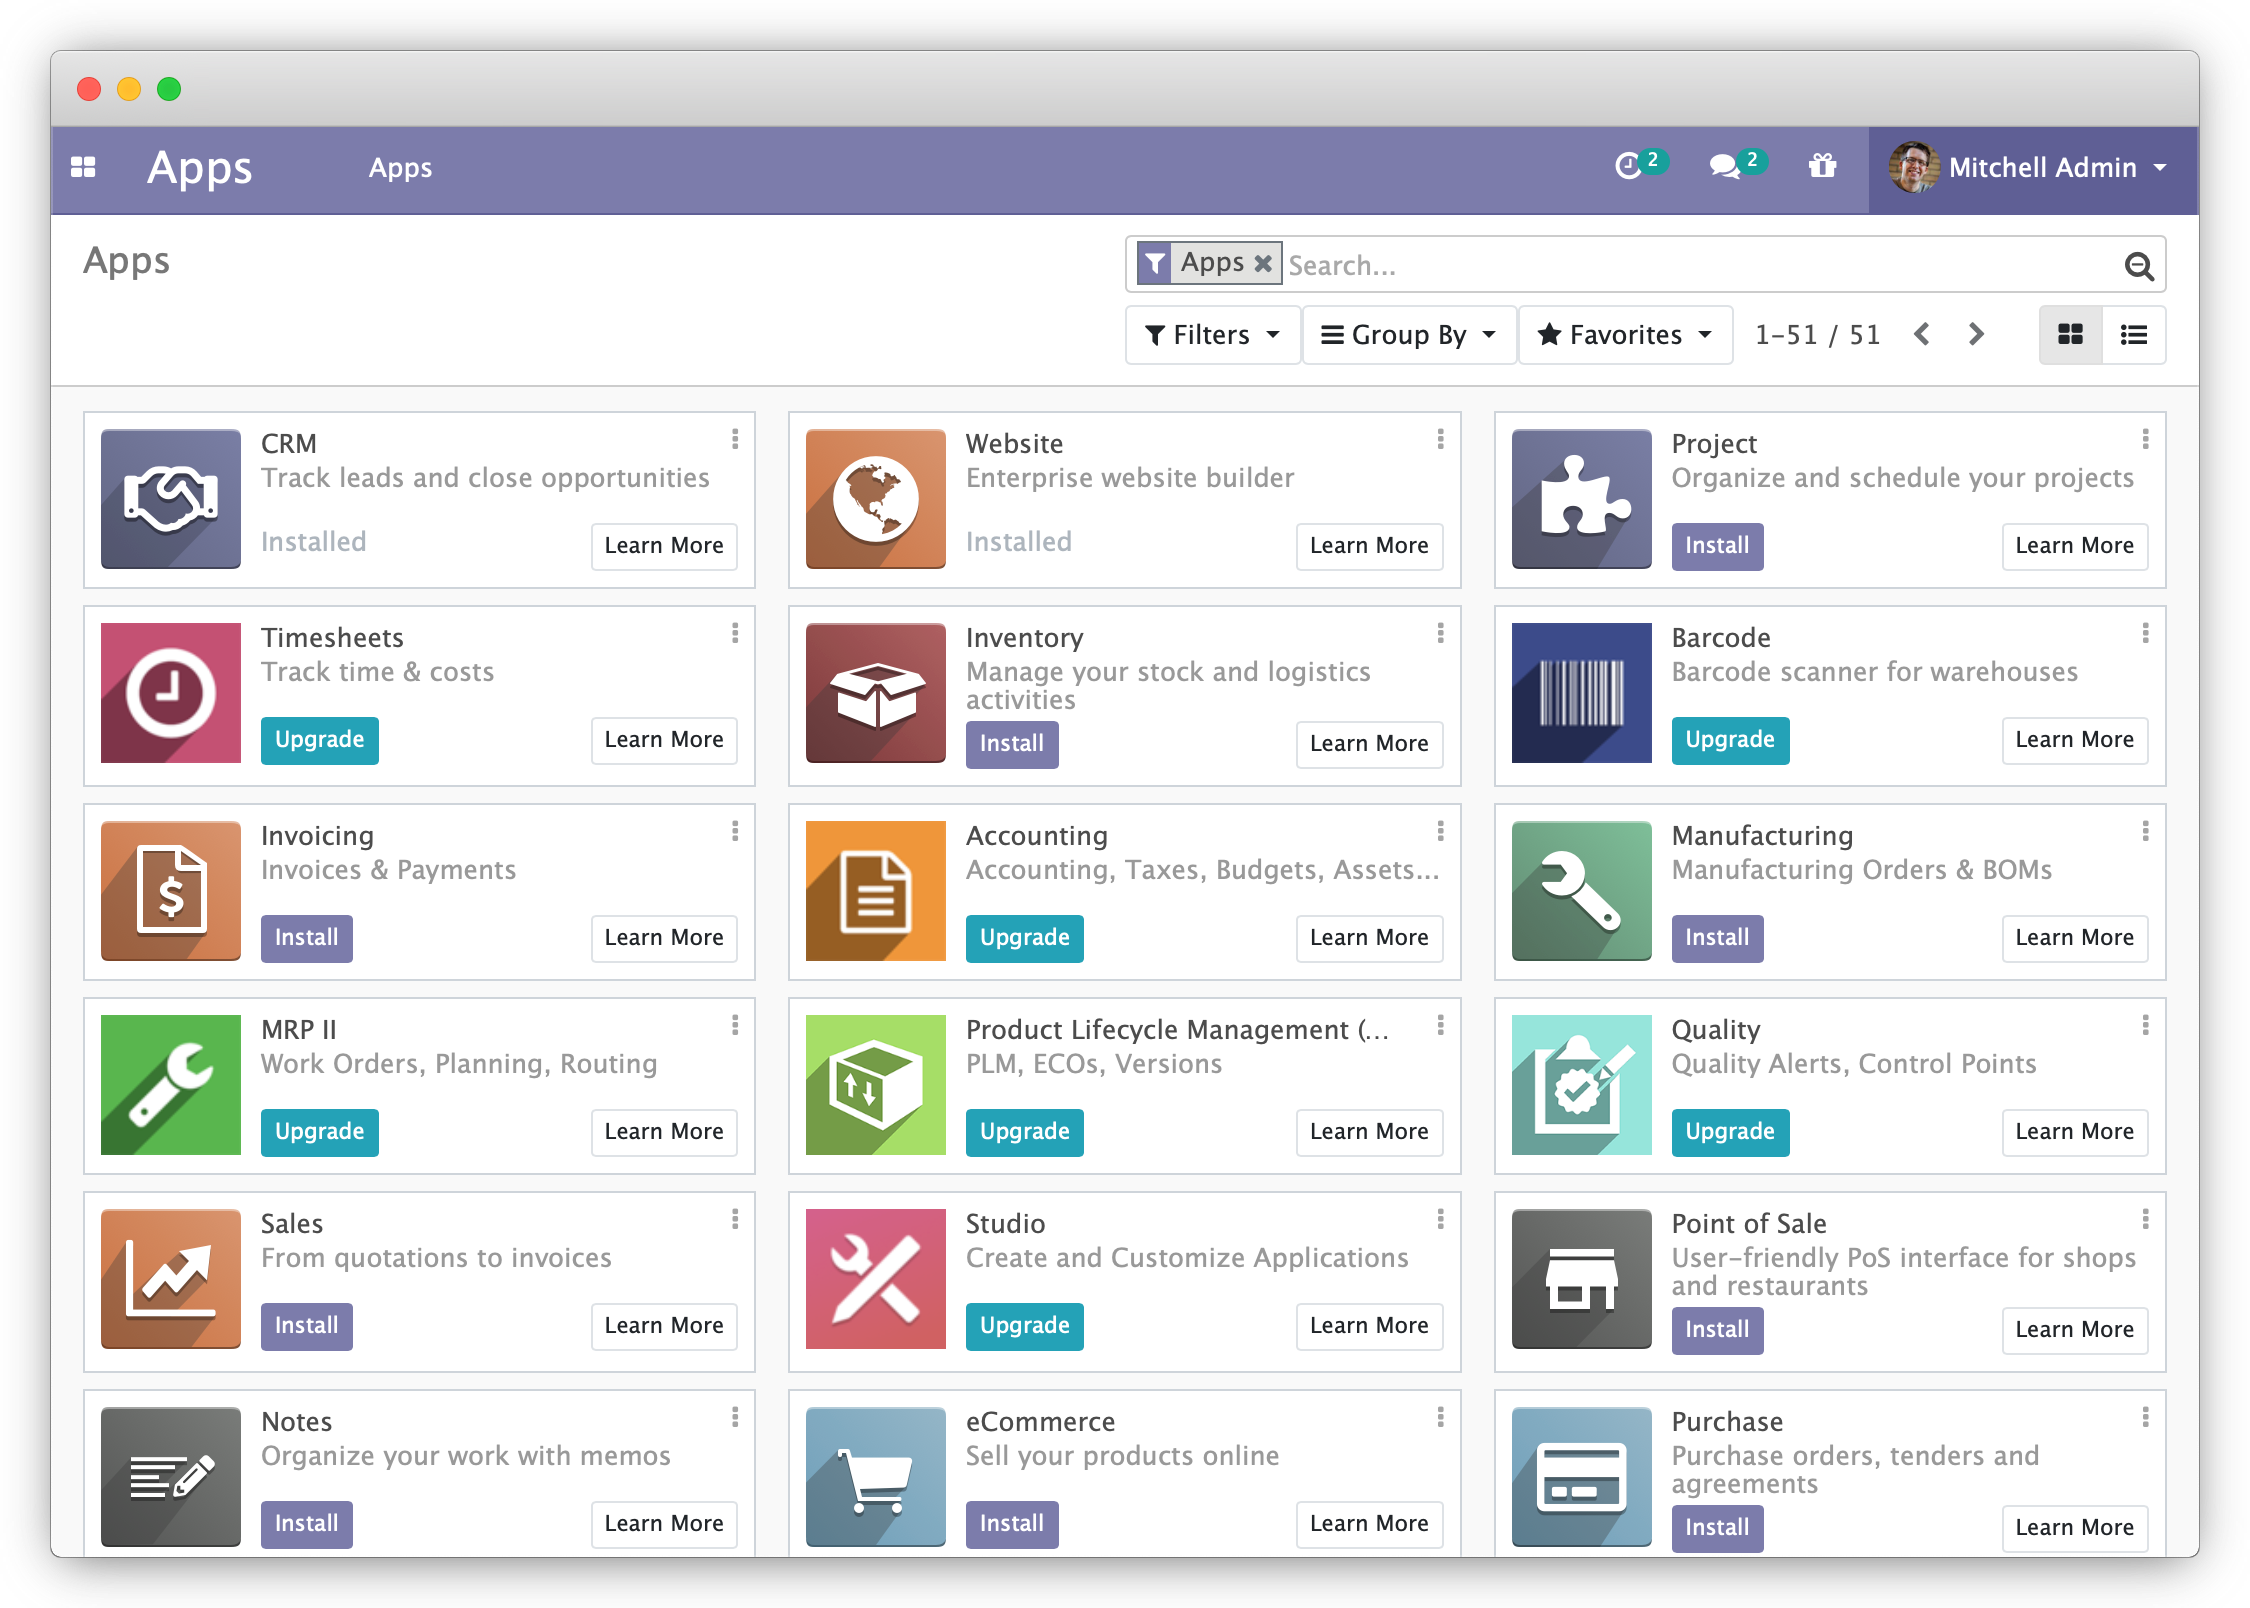Viewport: 2250px width, 1608px height.
Task: Expand the Favorites dropdown
Action: click(x=1625, y=335)
